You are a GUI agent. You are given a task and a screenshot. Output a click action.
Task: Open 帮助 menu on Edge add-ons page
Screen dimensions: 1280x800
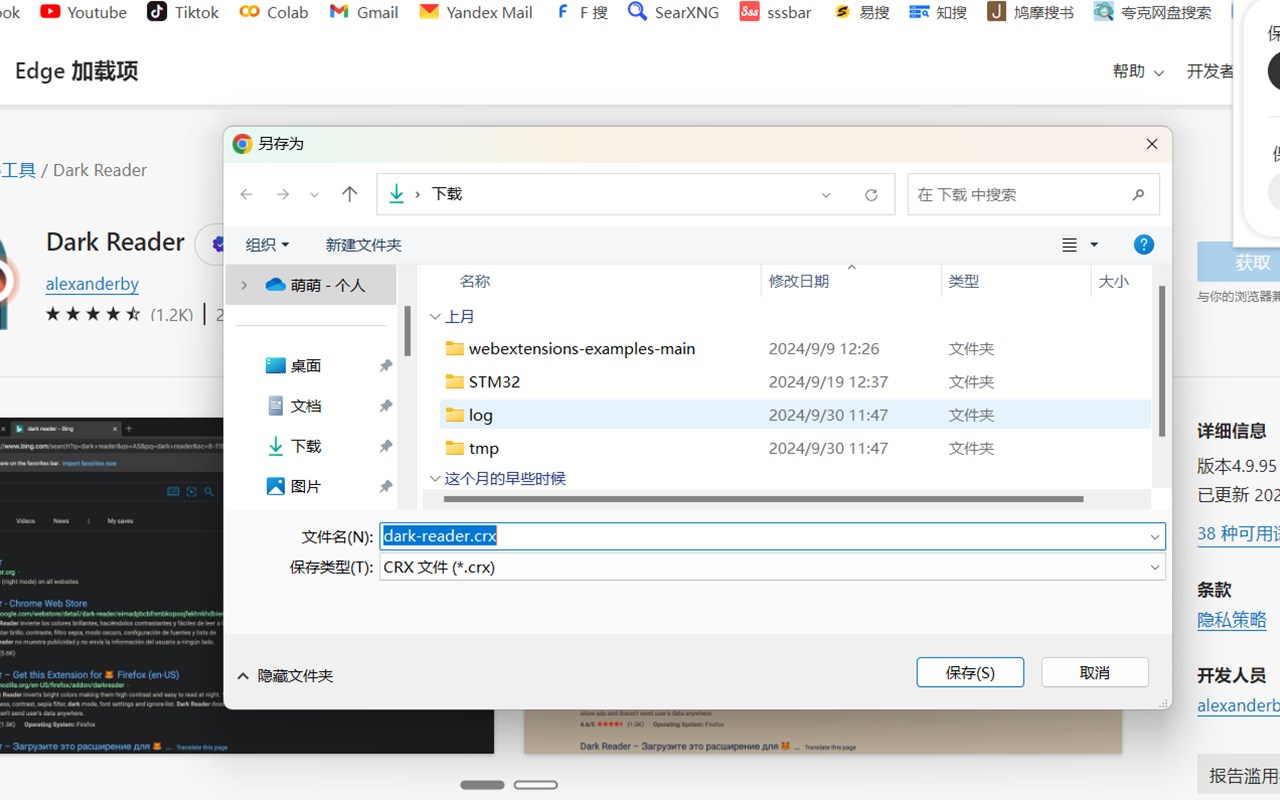coord(1138,71)
